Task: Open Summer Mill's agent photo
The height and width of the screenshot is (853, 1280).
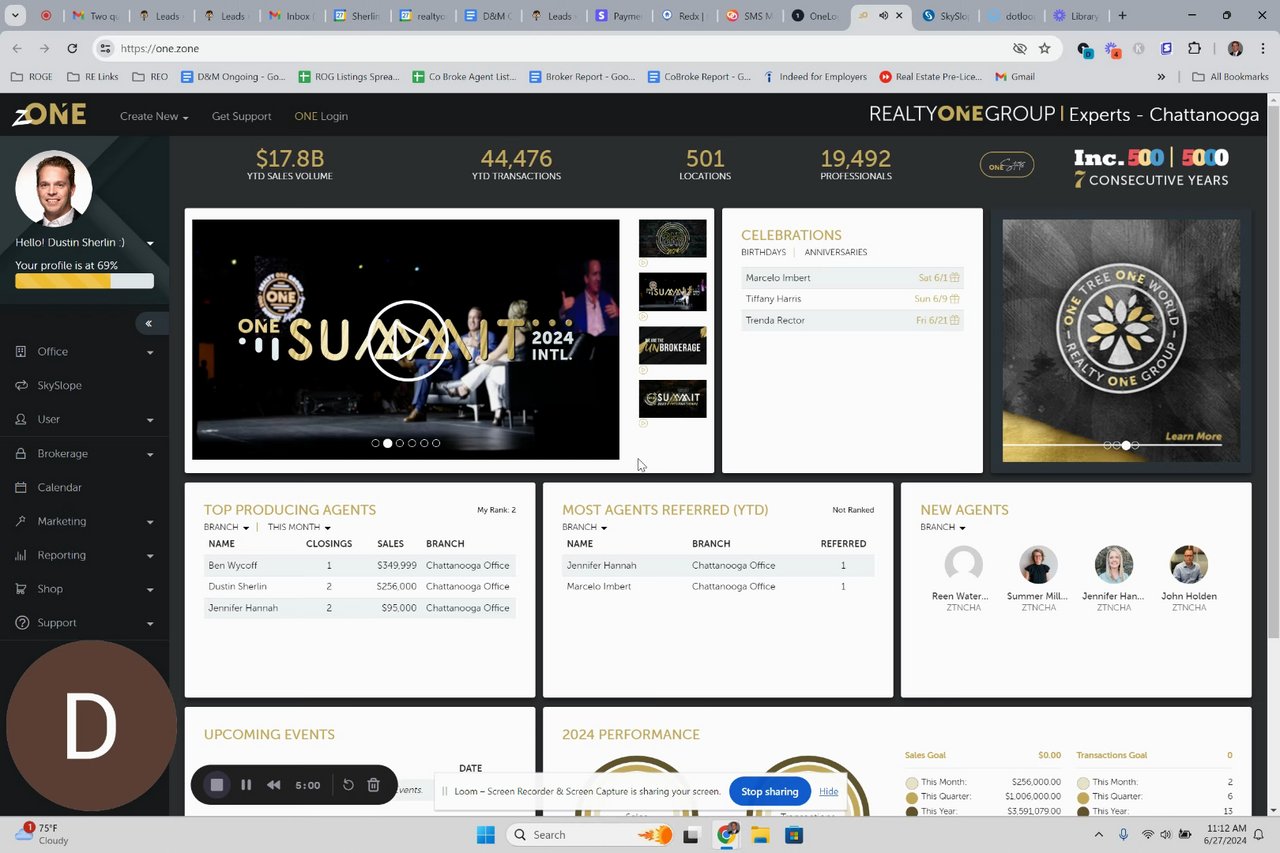Action: point(1038,565)
